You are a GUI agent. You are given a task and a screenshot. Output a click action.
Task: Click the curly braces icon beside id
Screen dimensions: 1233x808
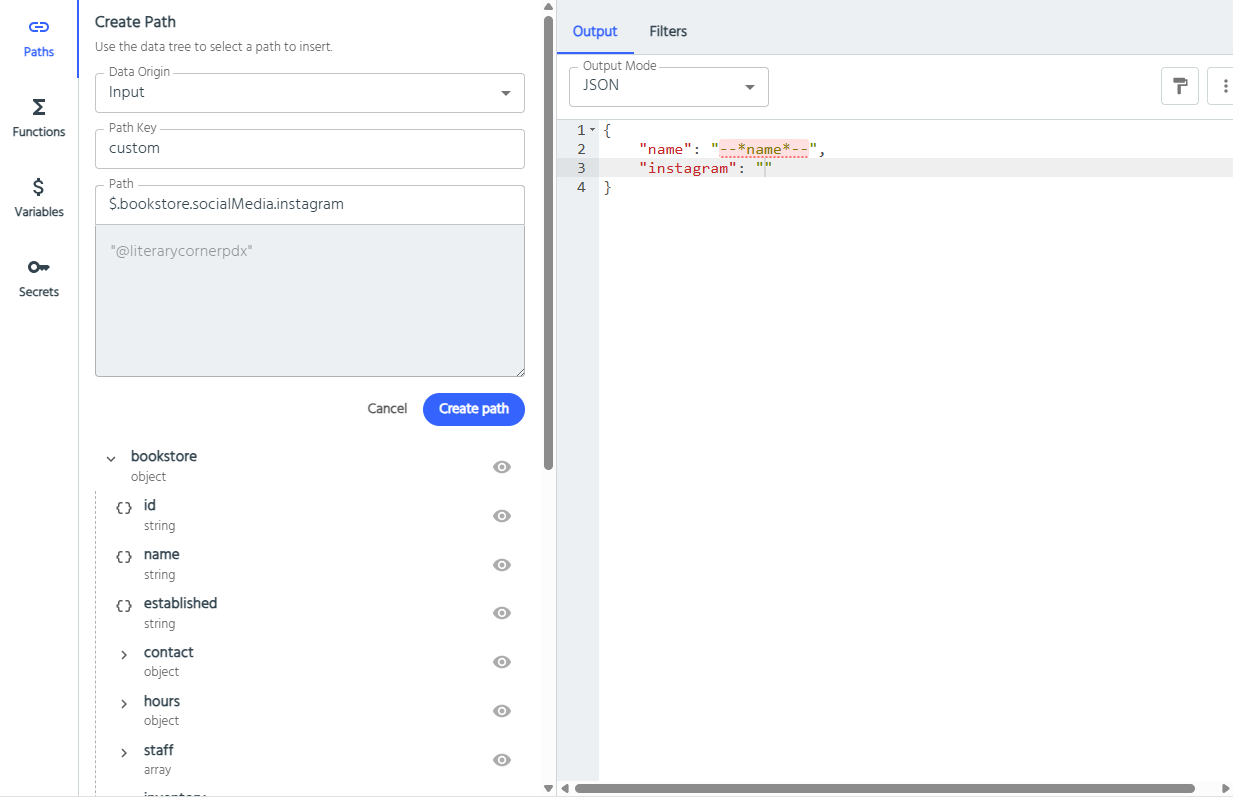[124, 508]
